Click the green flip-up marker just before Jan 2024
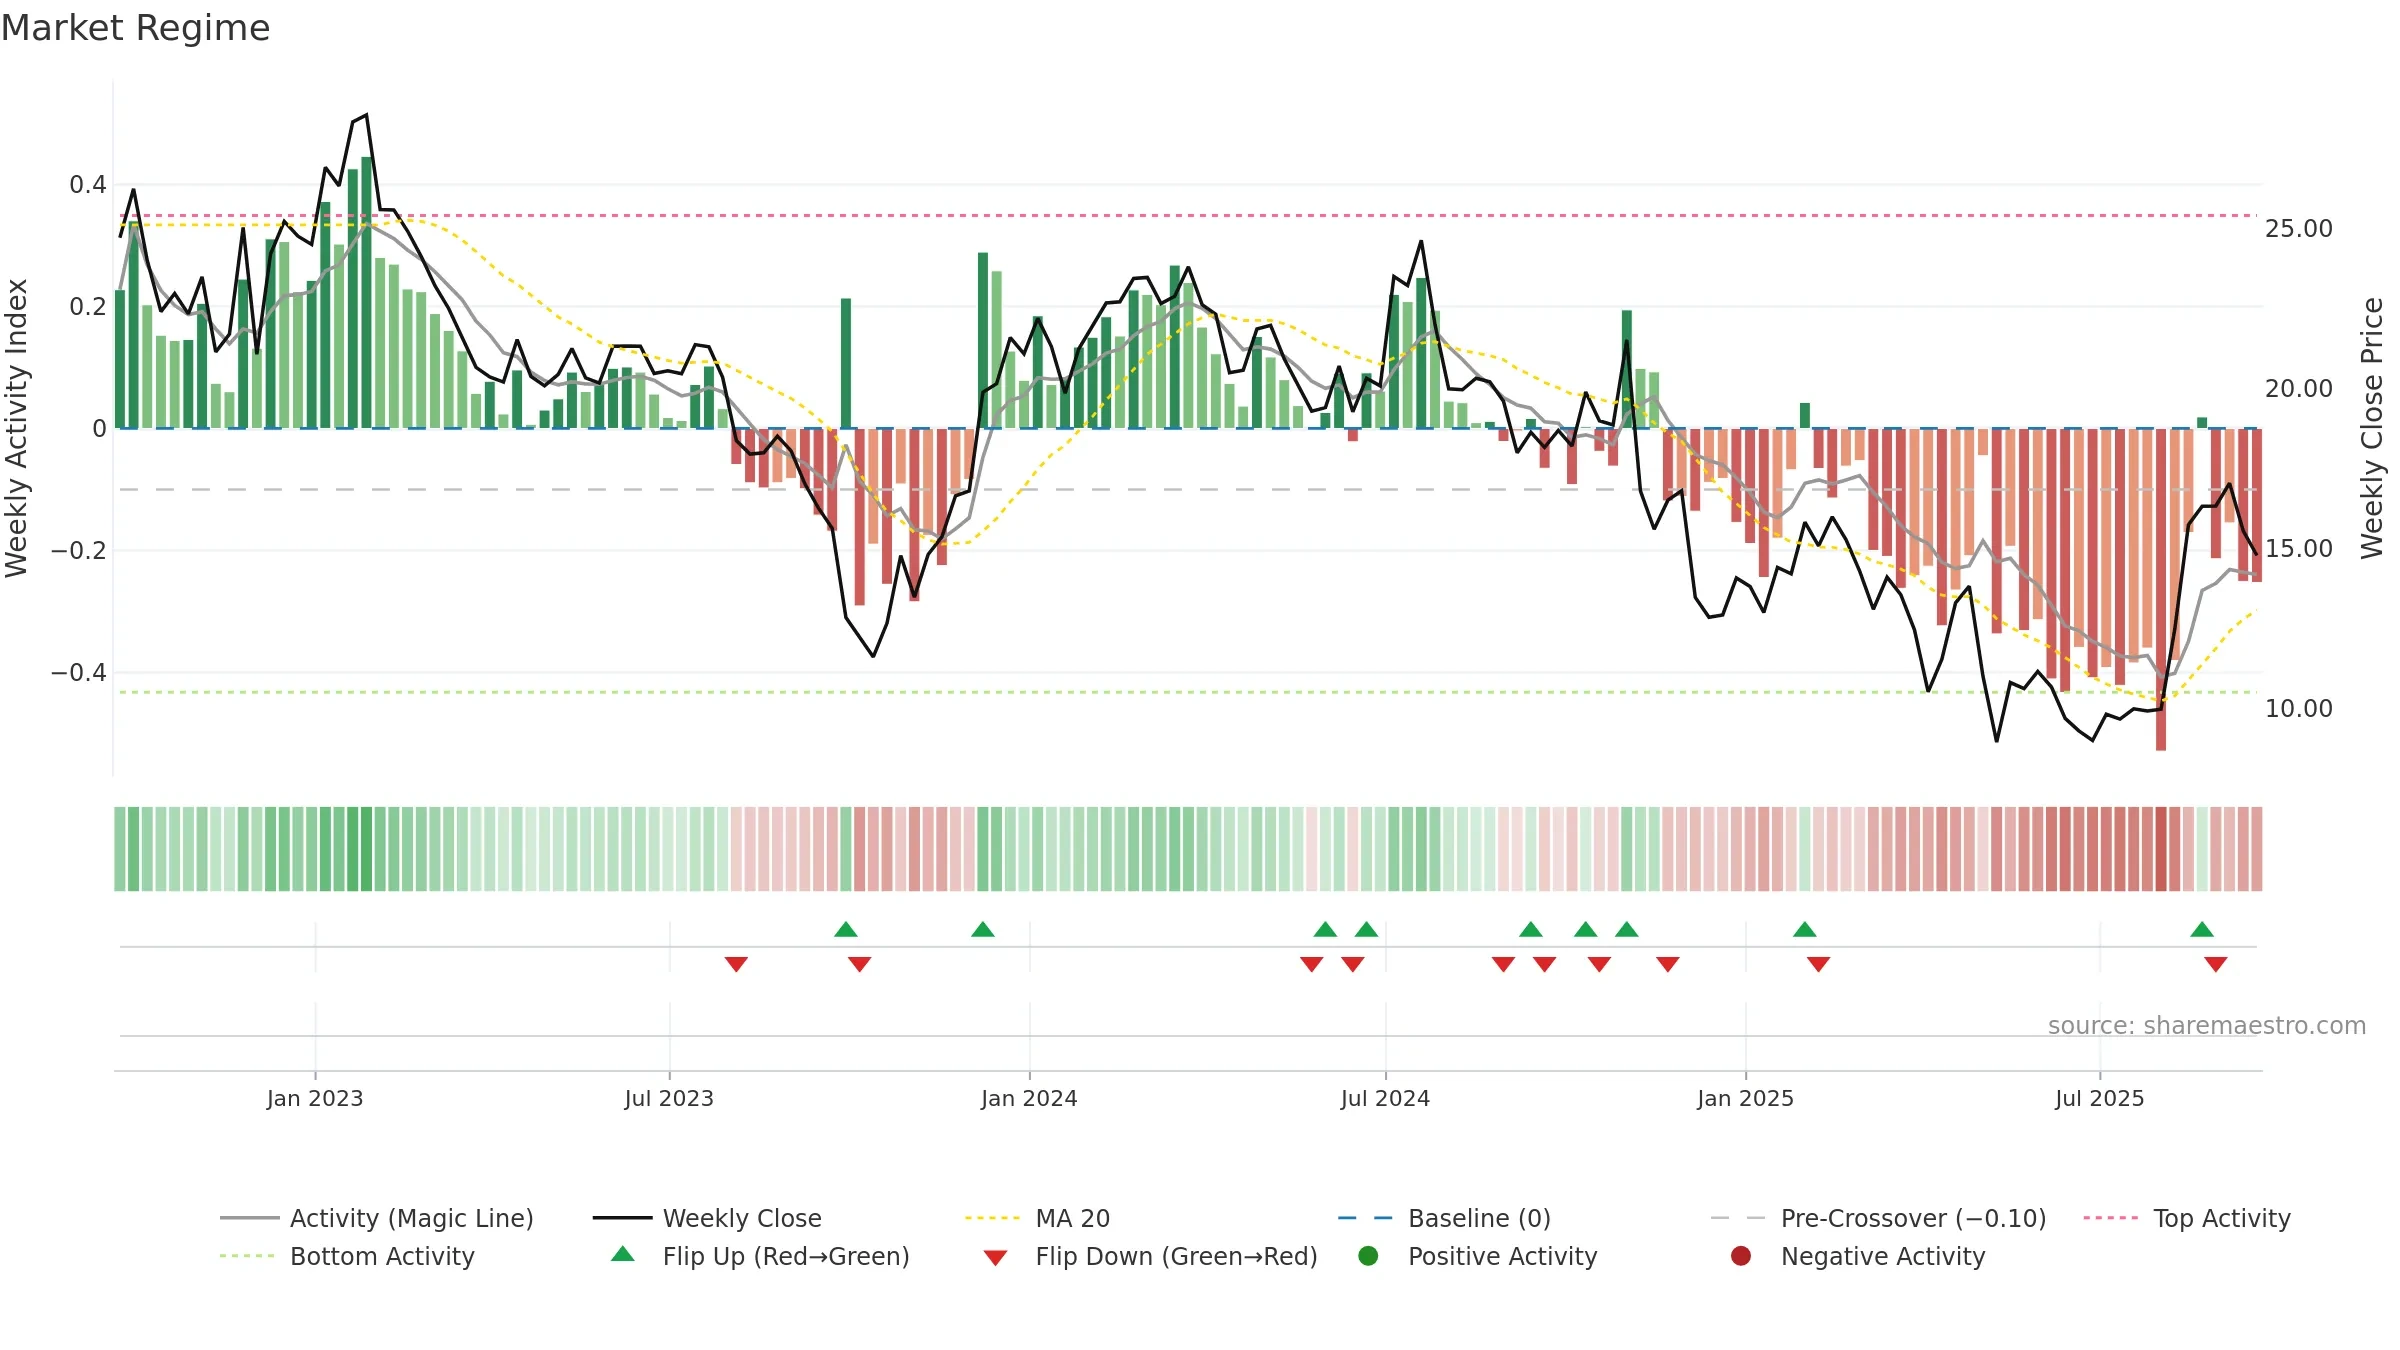This screenshot has height=1350, width=2400. 983,929
